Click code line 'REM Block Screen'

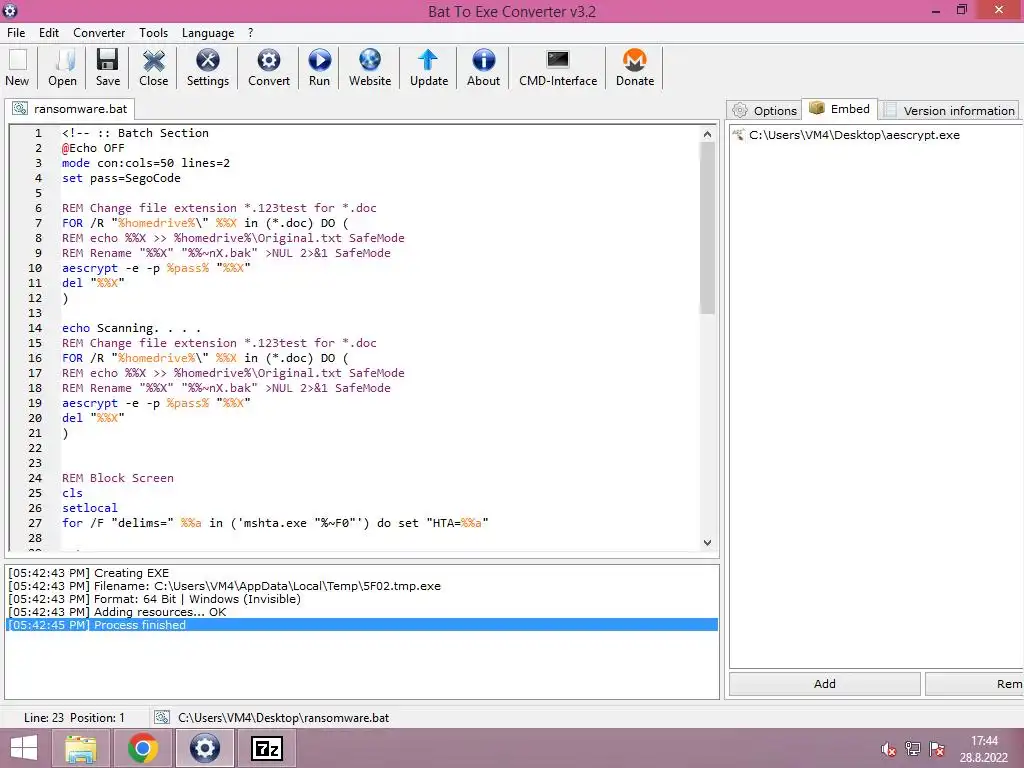click(x=118, y=478)
